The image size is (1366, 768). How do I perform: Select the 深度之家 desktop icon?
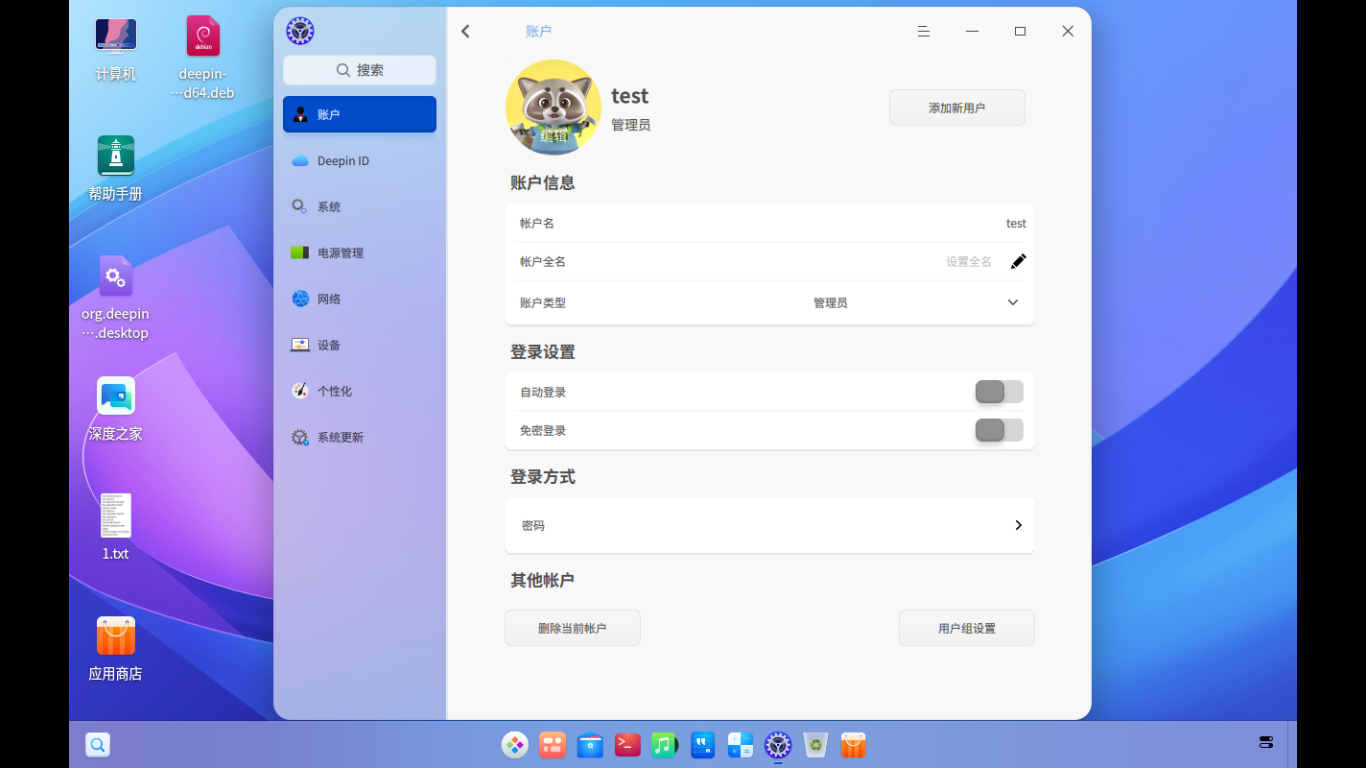[x=116, y=409]
